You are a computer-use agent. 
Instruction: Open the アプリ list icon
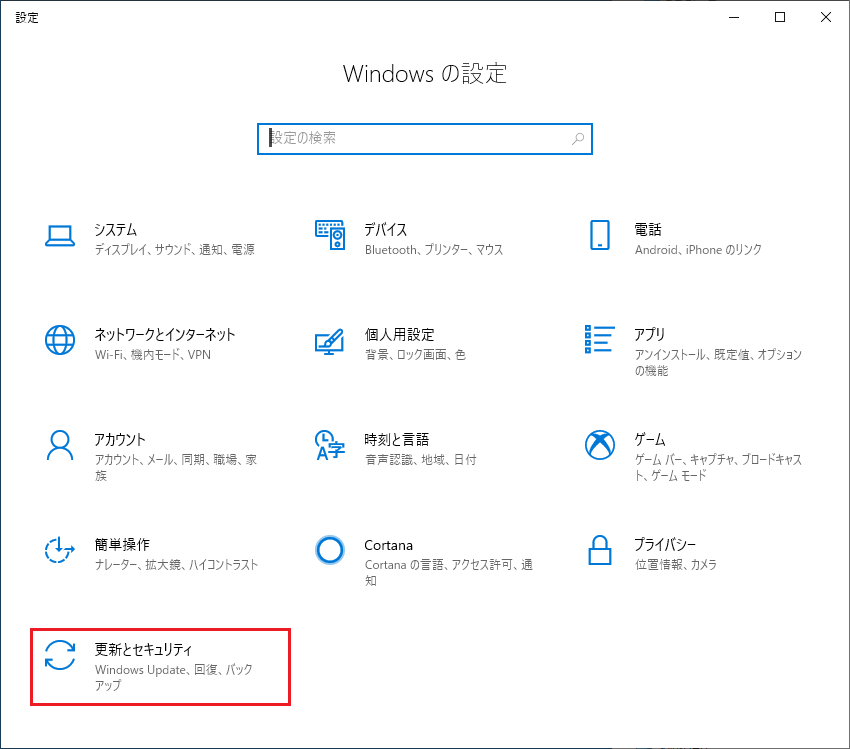pyautogui.click(x=600, y=339)
